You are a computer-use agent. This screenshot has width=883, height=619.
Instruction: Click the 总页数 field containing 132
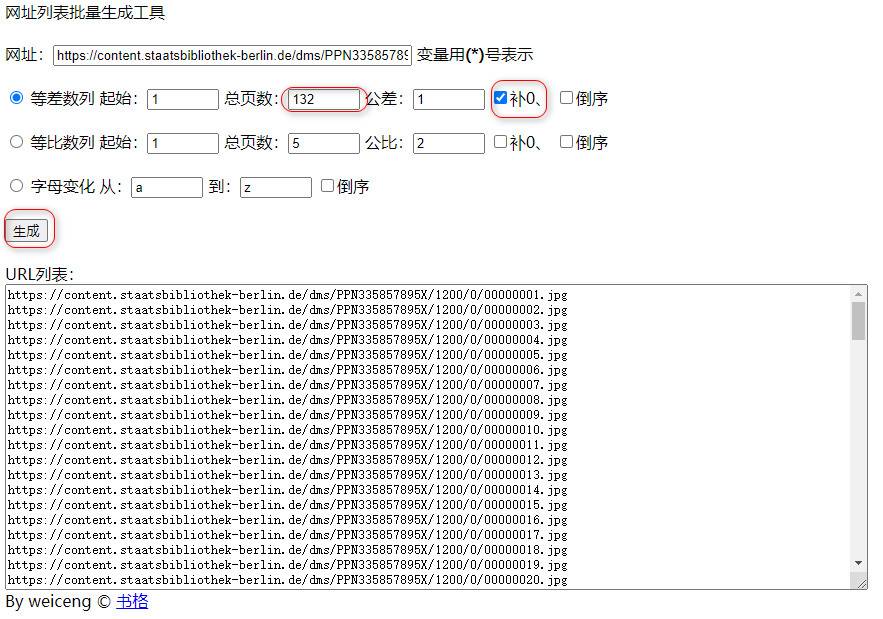pos(322,98)
